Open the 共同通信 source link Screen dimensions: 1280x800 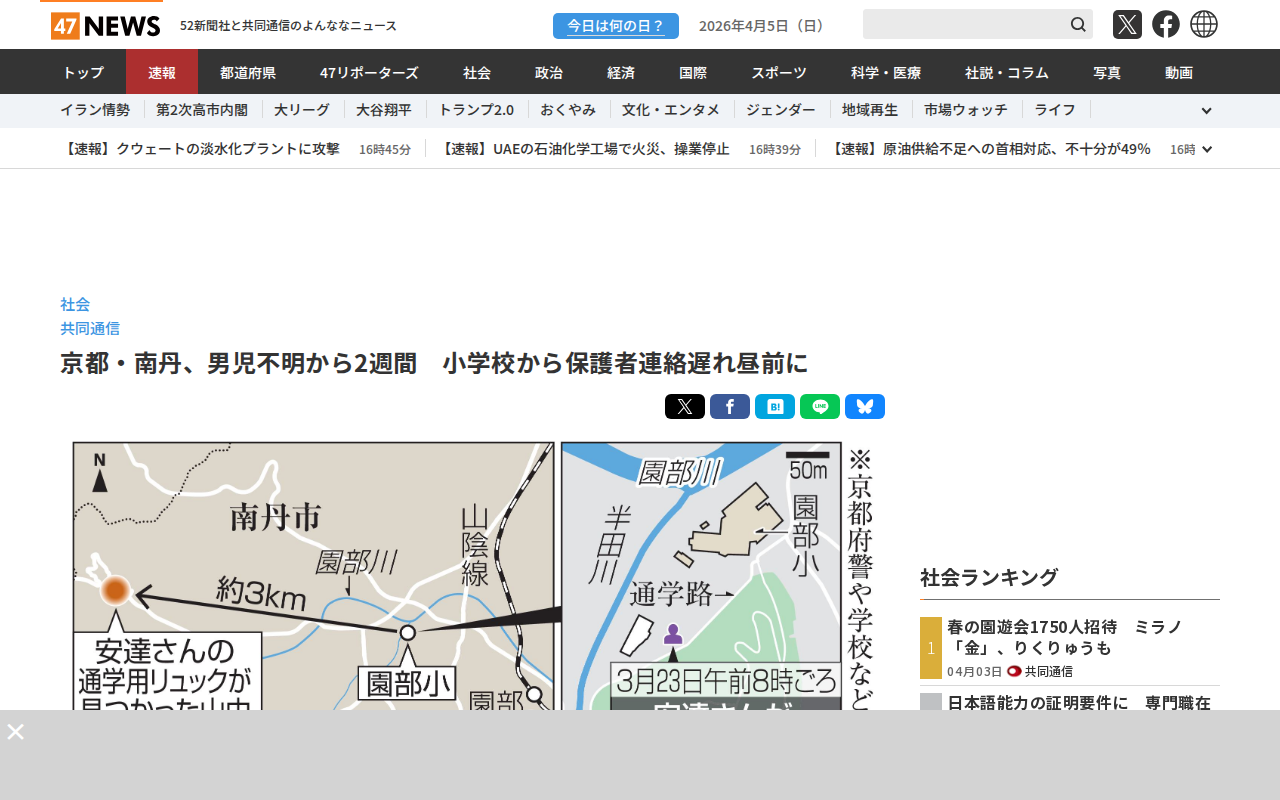point(90,328)
